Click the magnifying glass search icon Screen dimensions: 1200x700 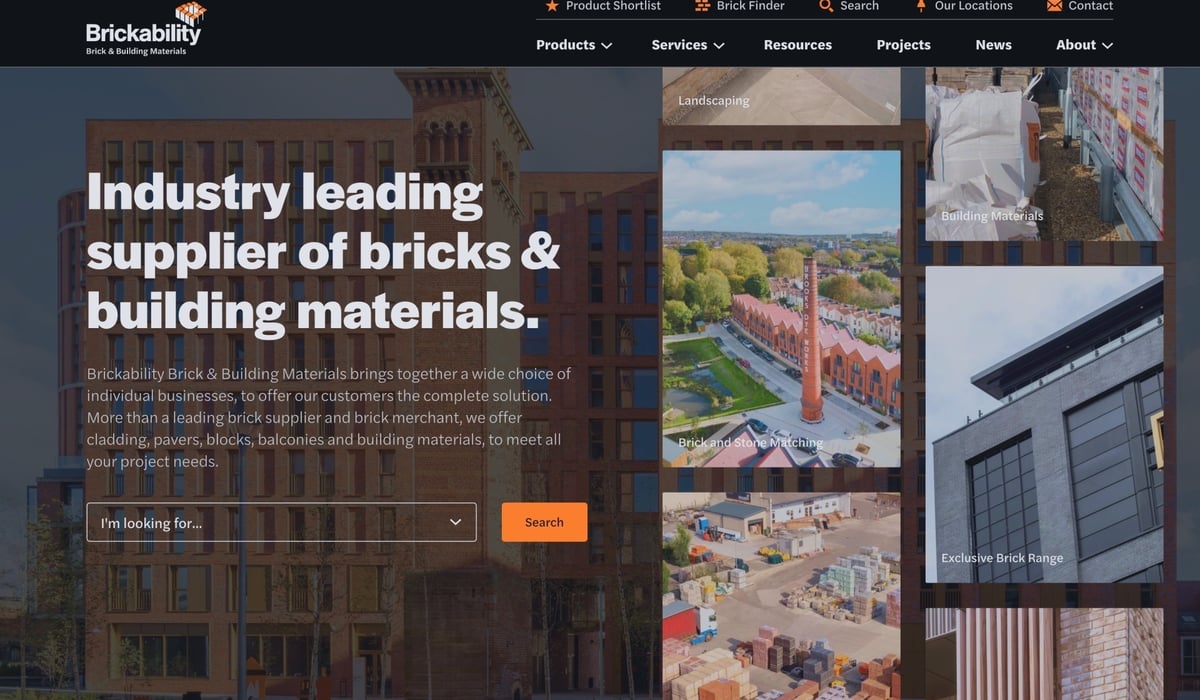826,6
